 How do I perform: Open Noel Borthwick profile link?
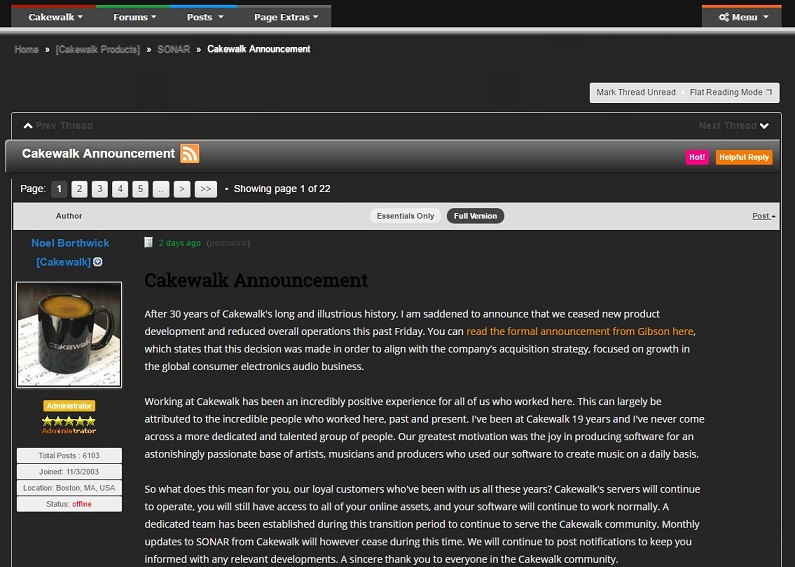click(70, 243)
